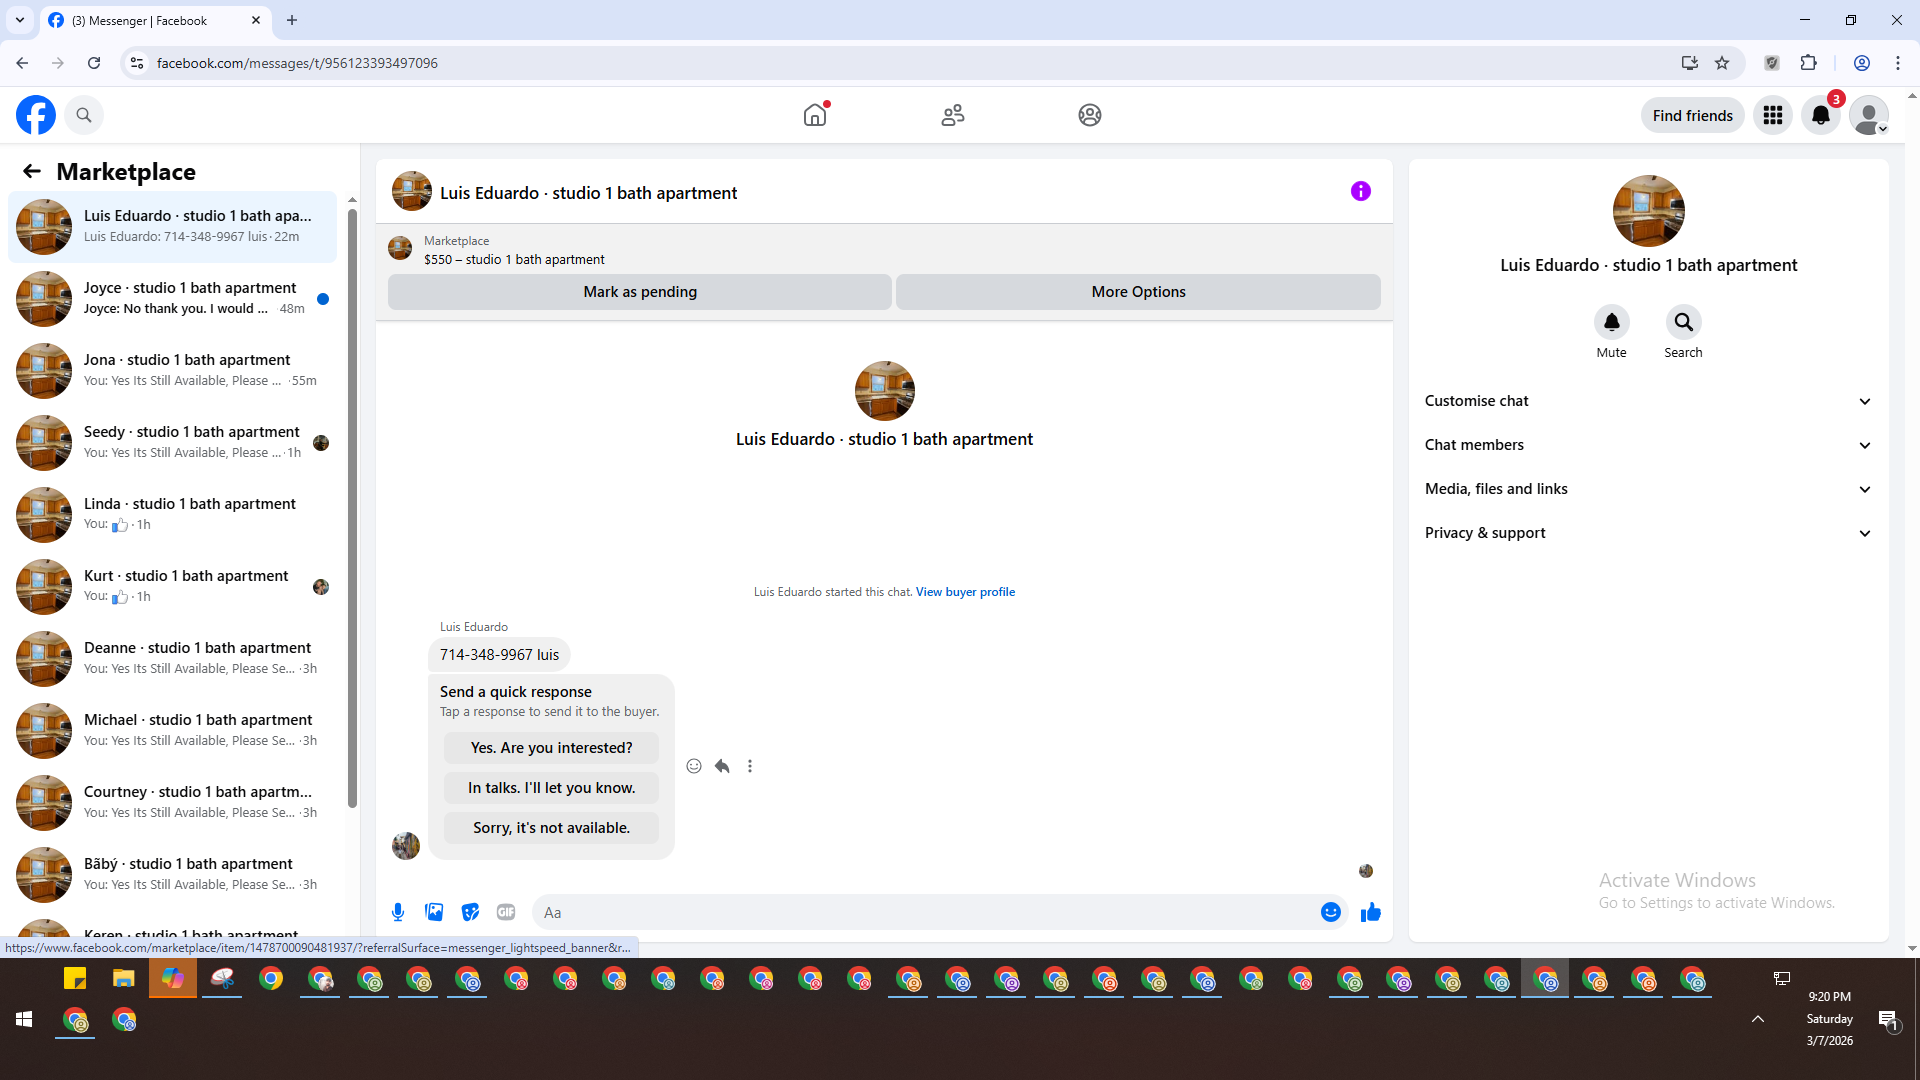Open Luis Eduardo chat in list

[x=173, y=227]
